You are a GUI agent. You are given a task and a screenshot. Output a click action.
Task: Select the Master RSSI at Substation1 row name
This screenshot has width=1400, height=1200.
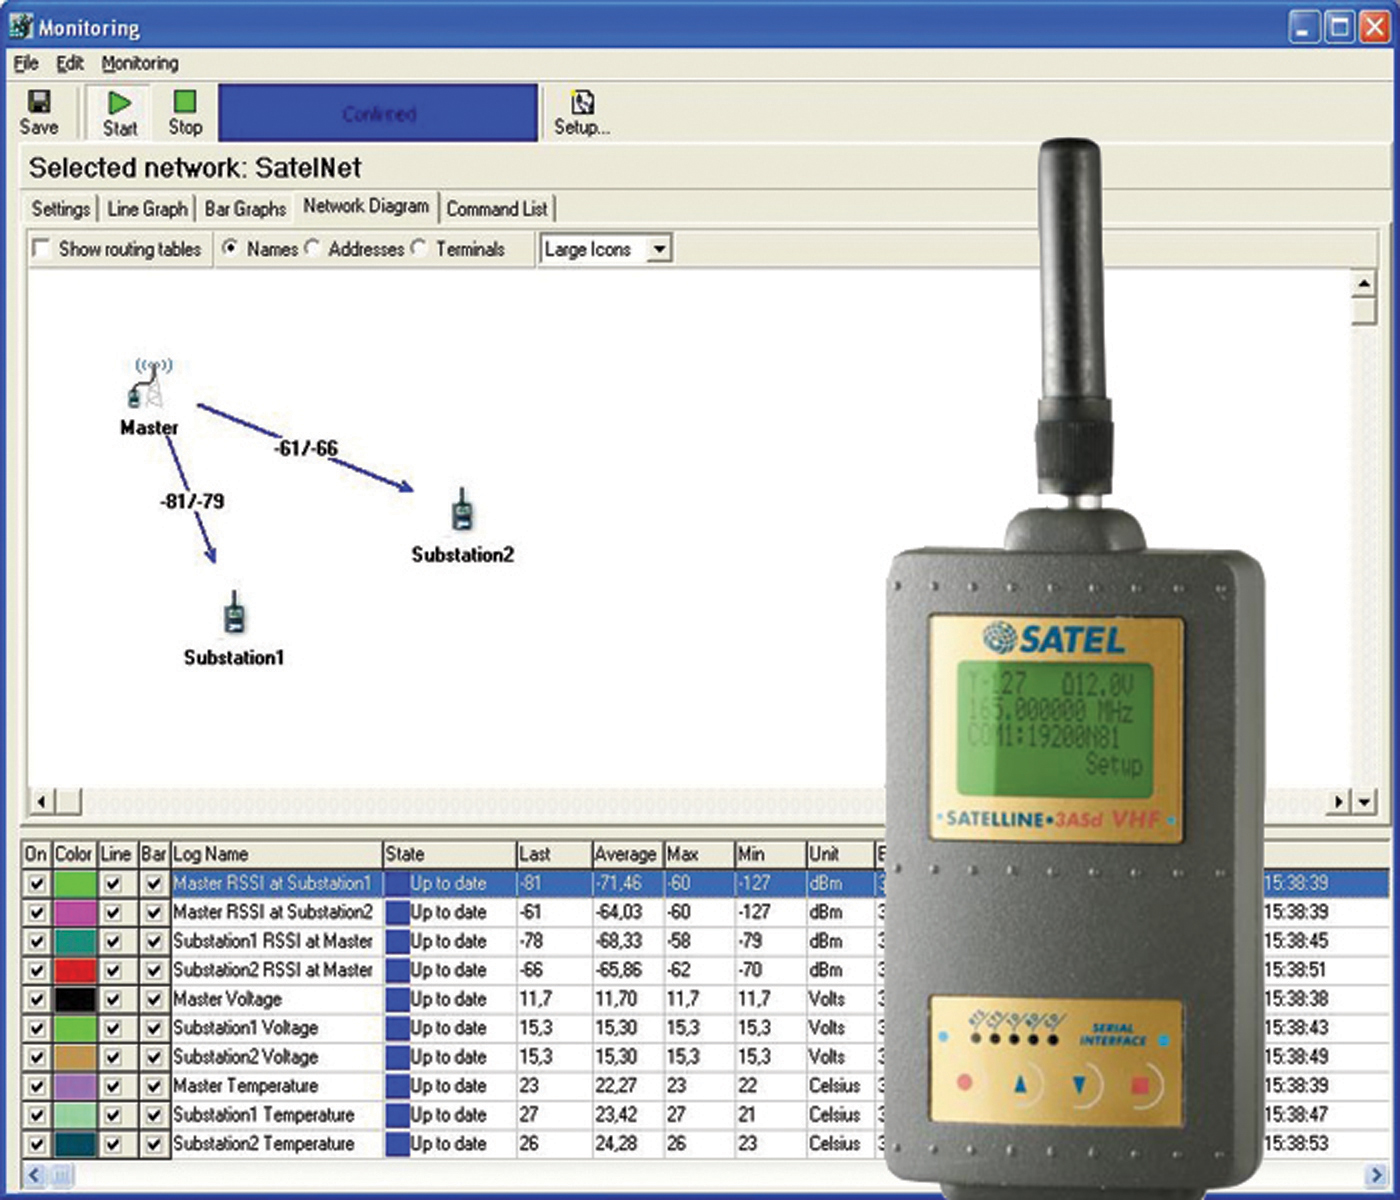272,884
